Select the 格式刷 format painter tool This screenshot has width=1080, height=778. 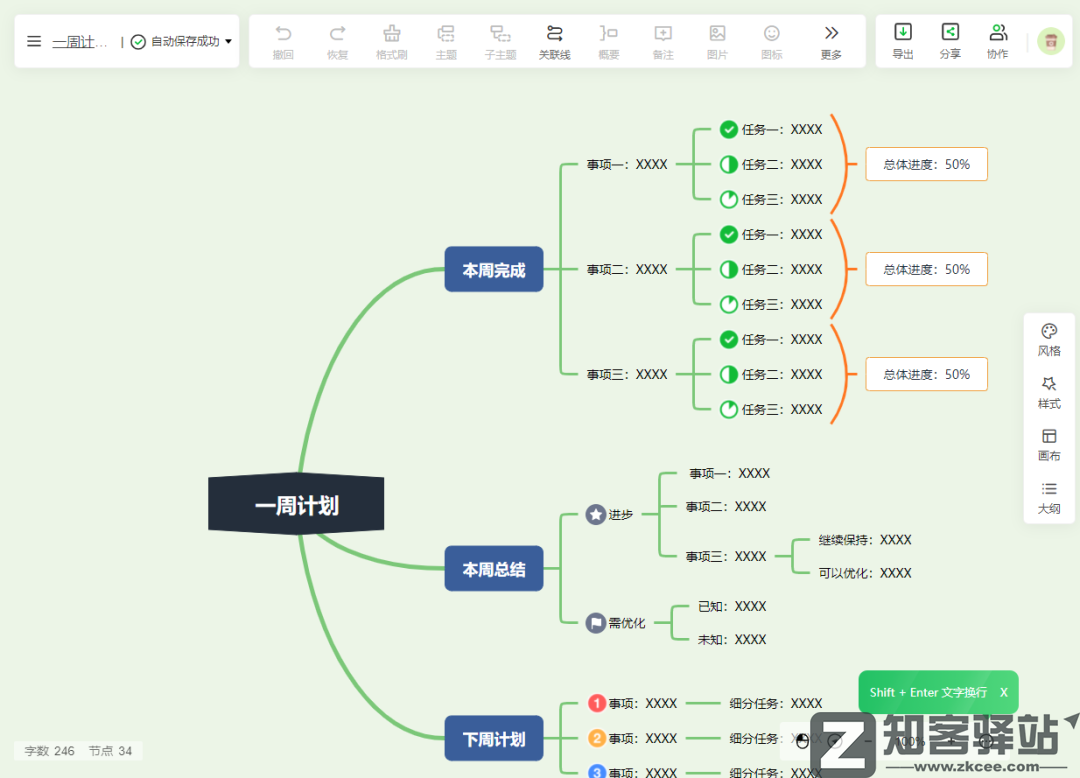point(391,41)
